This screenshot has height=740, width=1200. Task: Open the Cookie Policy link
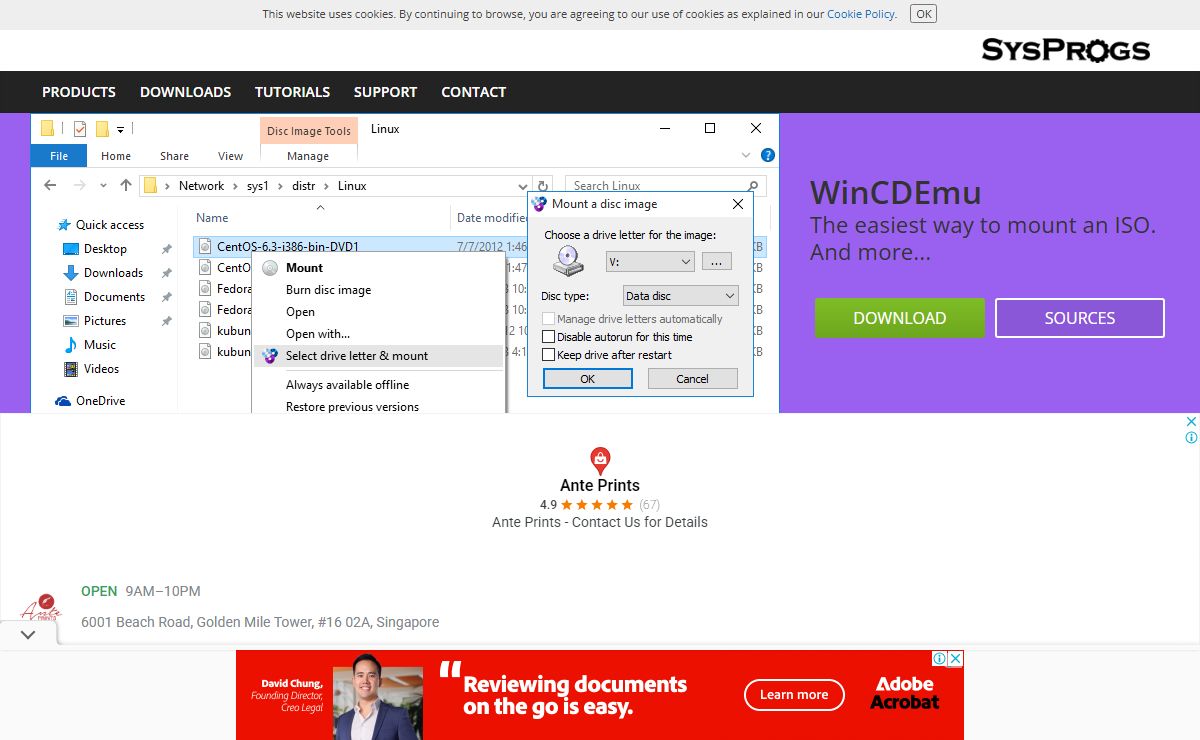(861, 14)
